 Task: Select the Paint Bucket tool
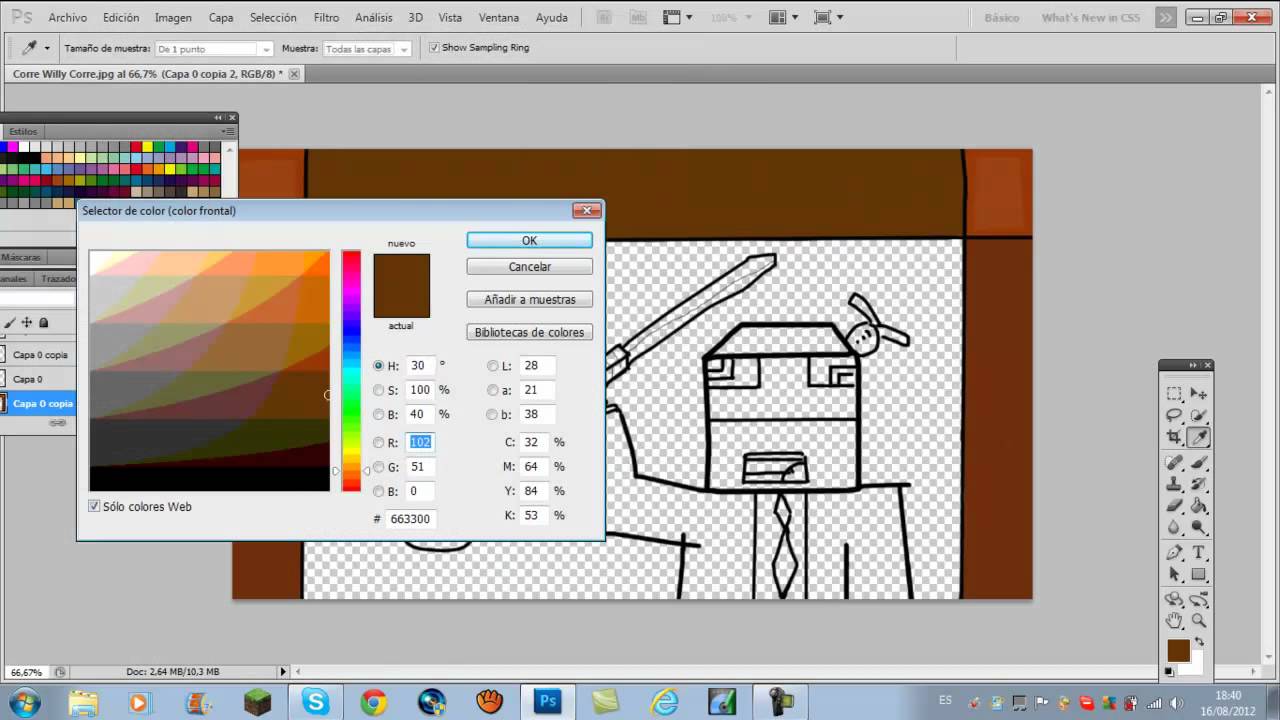click(x=1199, y=506)
